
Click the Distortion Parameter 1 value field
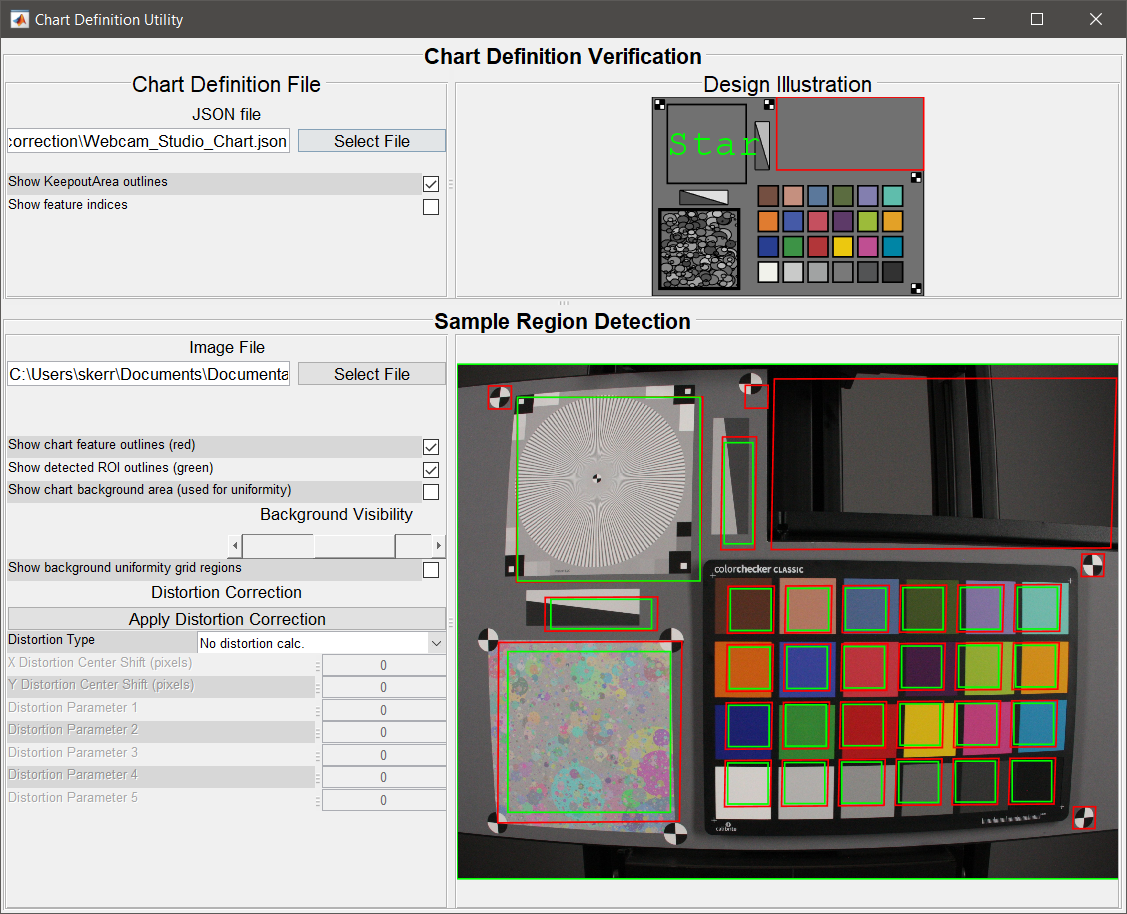(x=384, y=709)
